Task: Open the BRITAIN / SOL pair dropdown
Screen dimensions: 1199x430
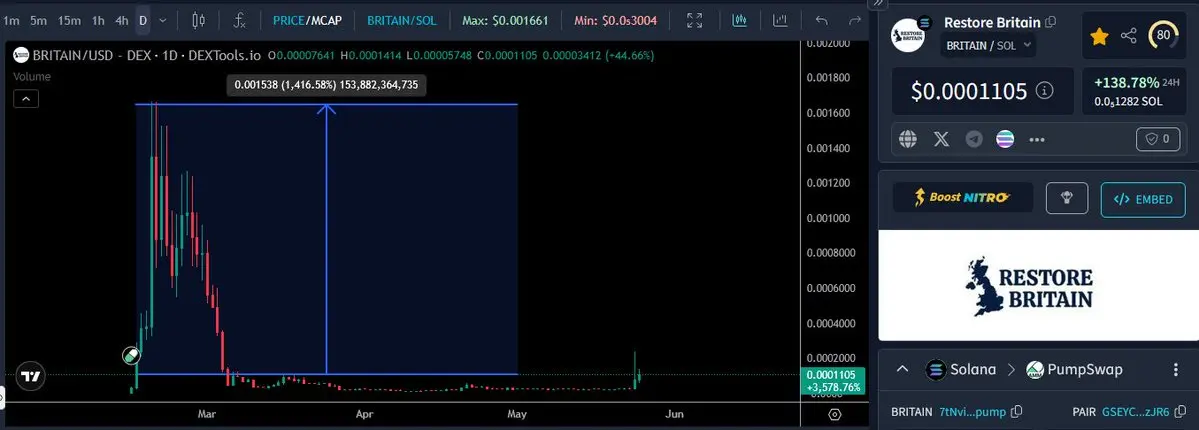Action: 989,46
